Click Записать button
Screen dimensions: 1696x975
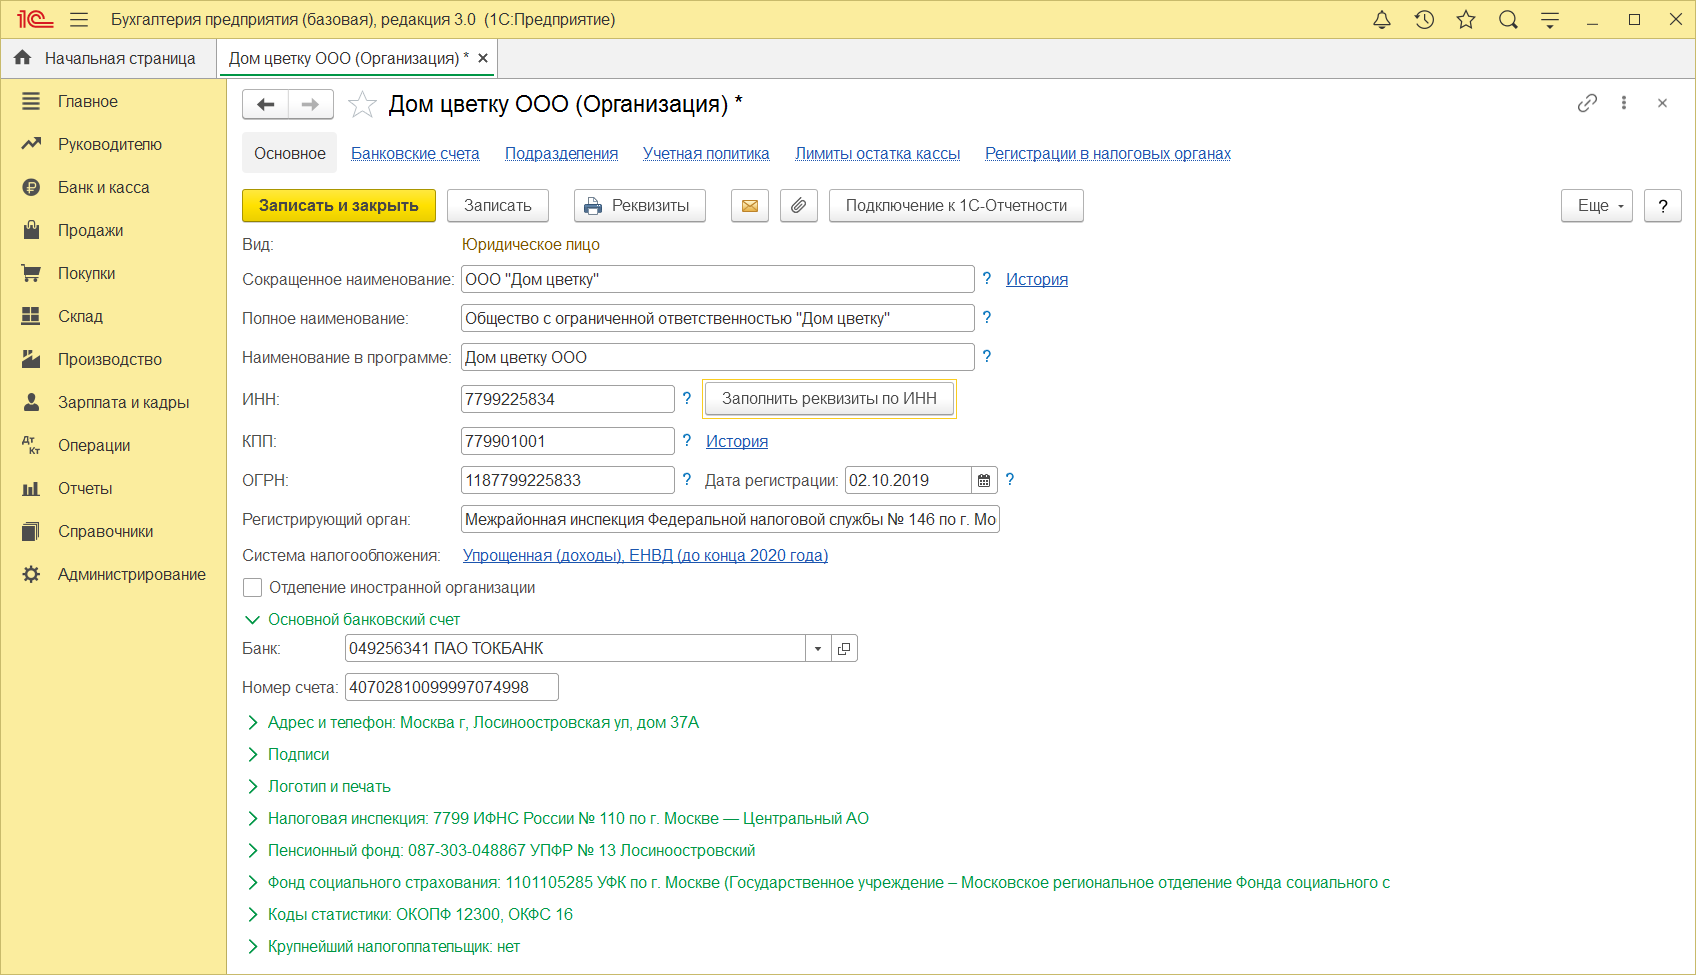498,206
